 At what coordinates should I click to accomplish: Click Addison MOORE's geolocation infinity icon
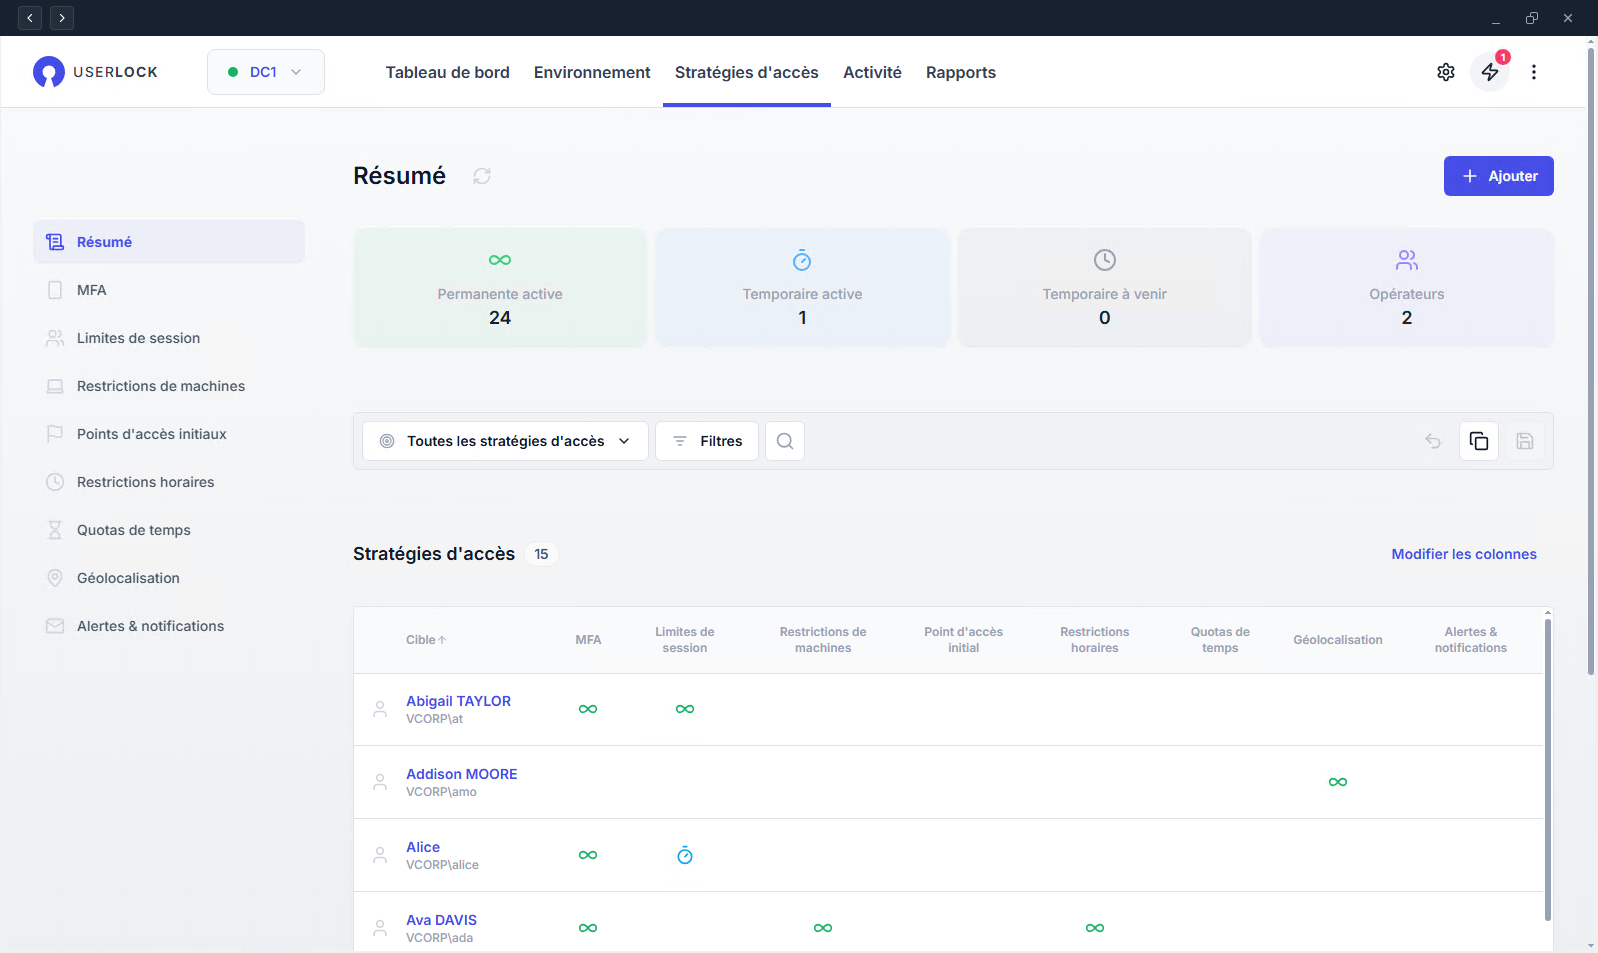coord(1337,782)
